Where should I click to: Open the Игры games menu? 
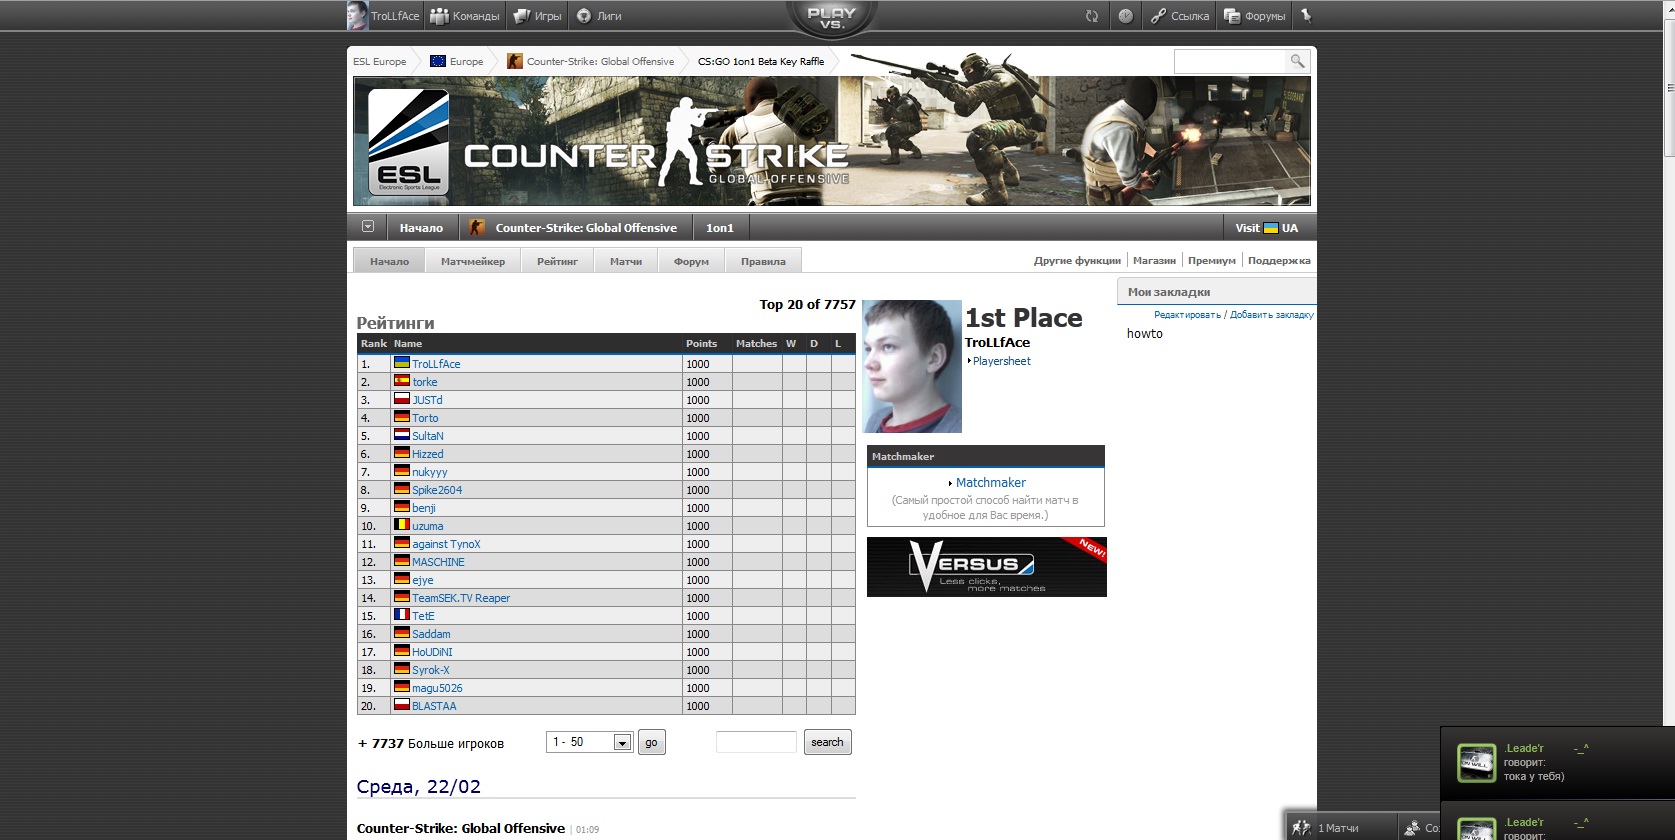tap(538, 16)
